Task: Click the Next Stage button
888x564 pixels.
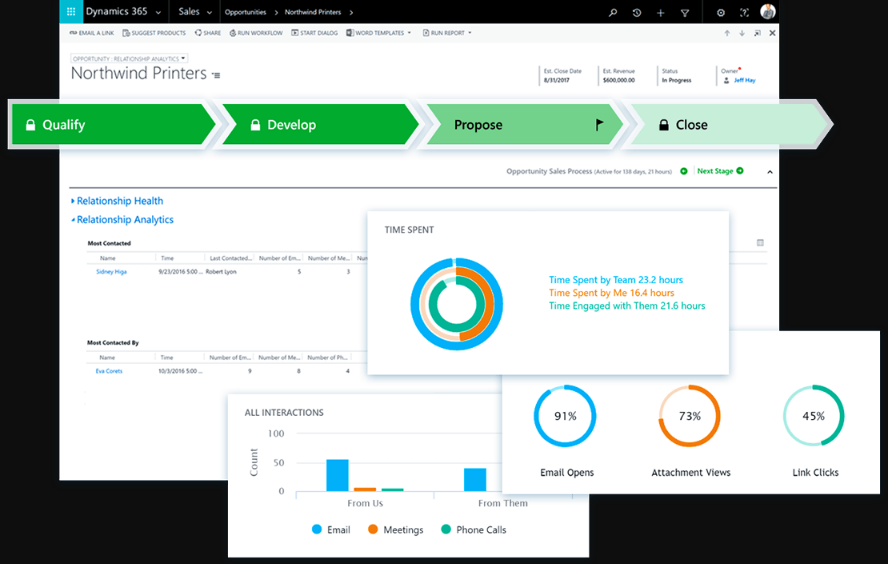Action: [720, 171]
